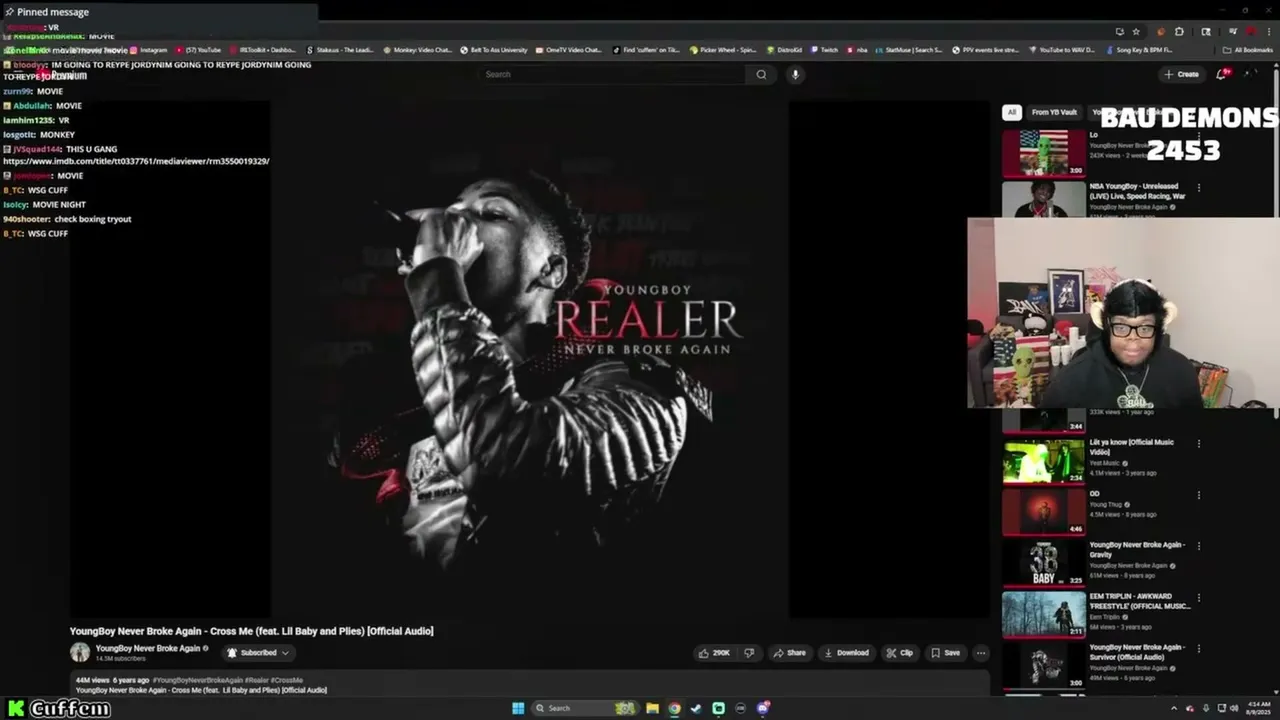Open options for Survivor video
Screen dimensions: 1280x720
tap(1199, 648)
